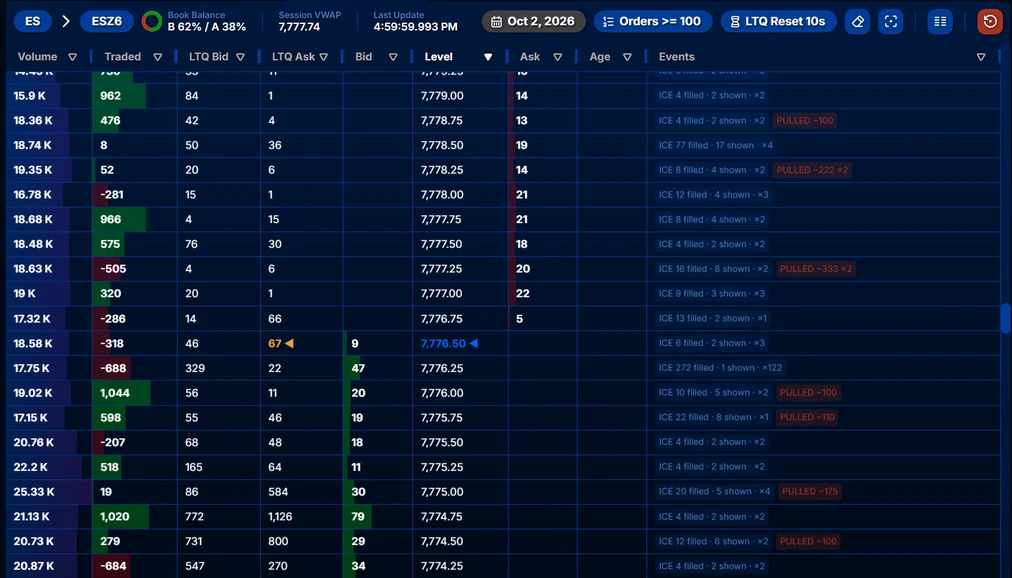Click the PULLED -175 tag
Screen dimensions: 1012x578
(810, 492)
